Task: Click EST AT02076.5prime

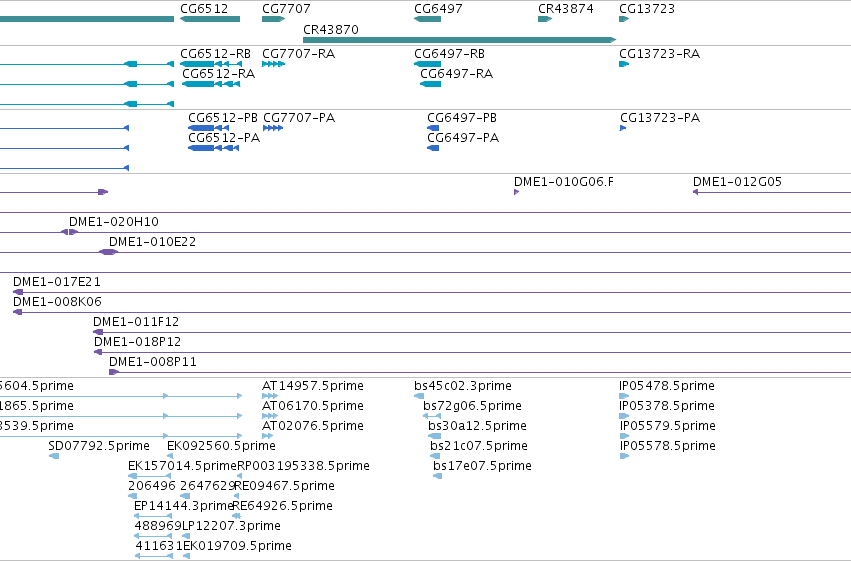Action: click(x=268, y=436)
